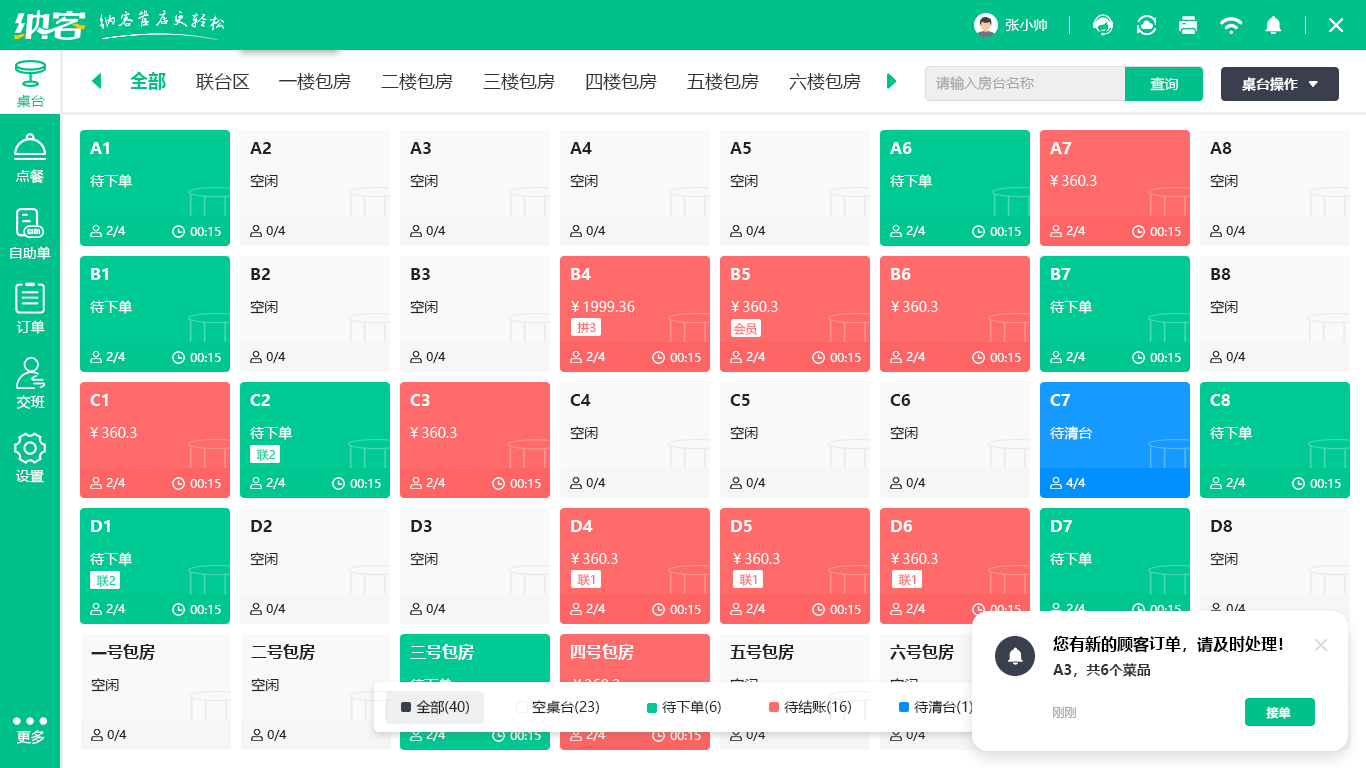Open the notification bell icon
1366x768 pixels.
(x=1273, y=25)
